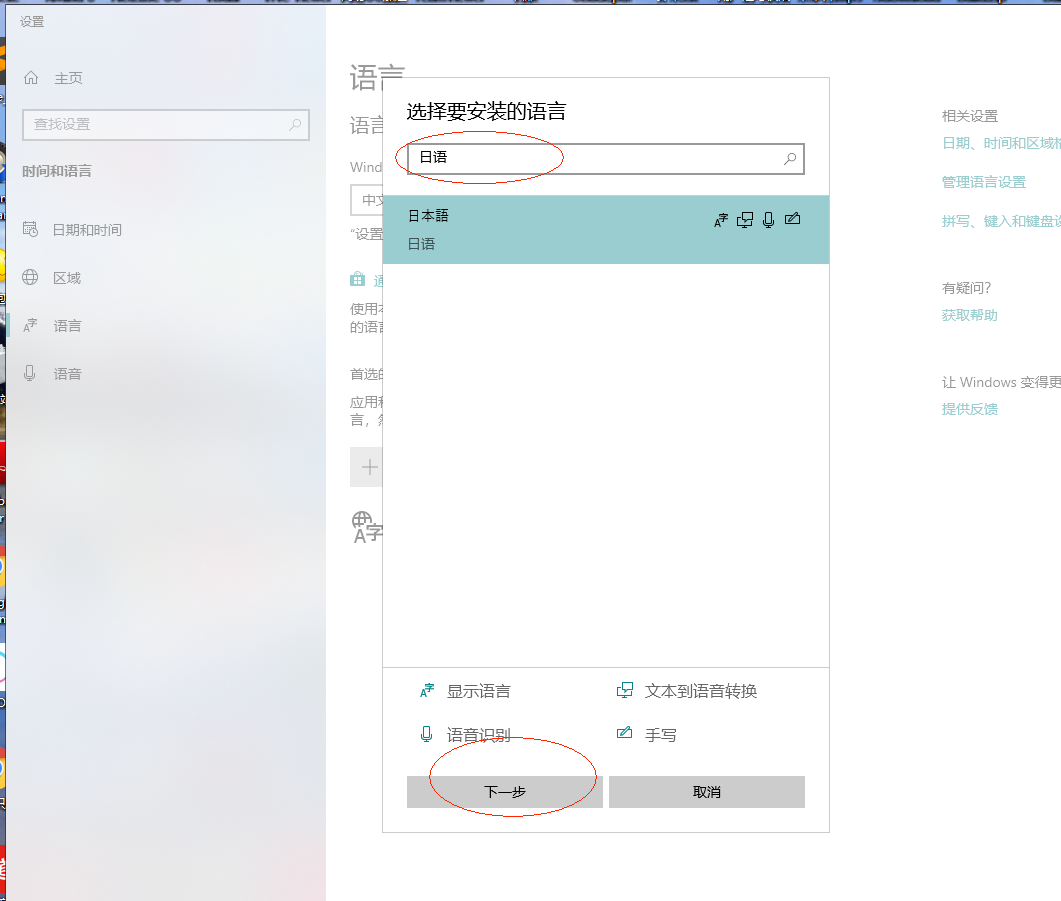Click 语音识别 legend microphone icon
Image resolution: width=1061 pixels, height=901 pixels.
point(426,734)
